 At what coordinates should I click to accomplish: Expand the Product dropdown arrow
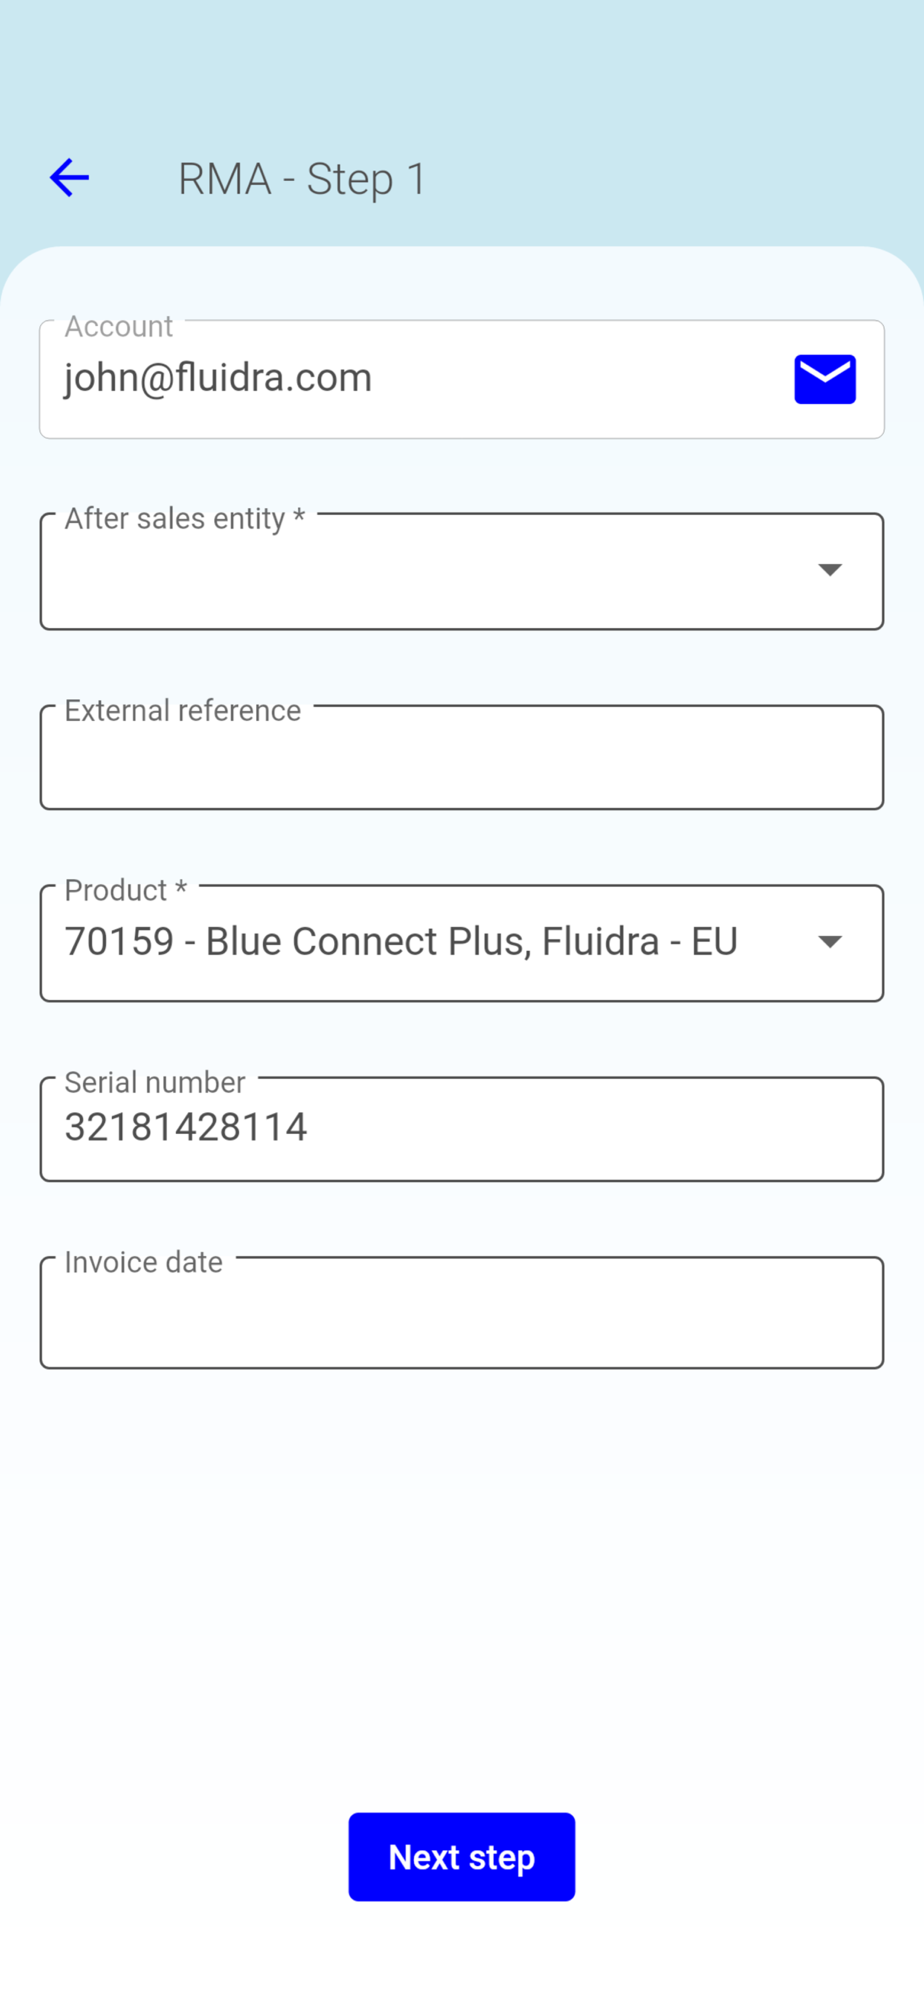829,942
